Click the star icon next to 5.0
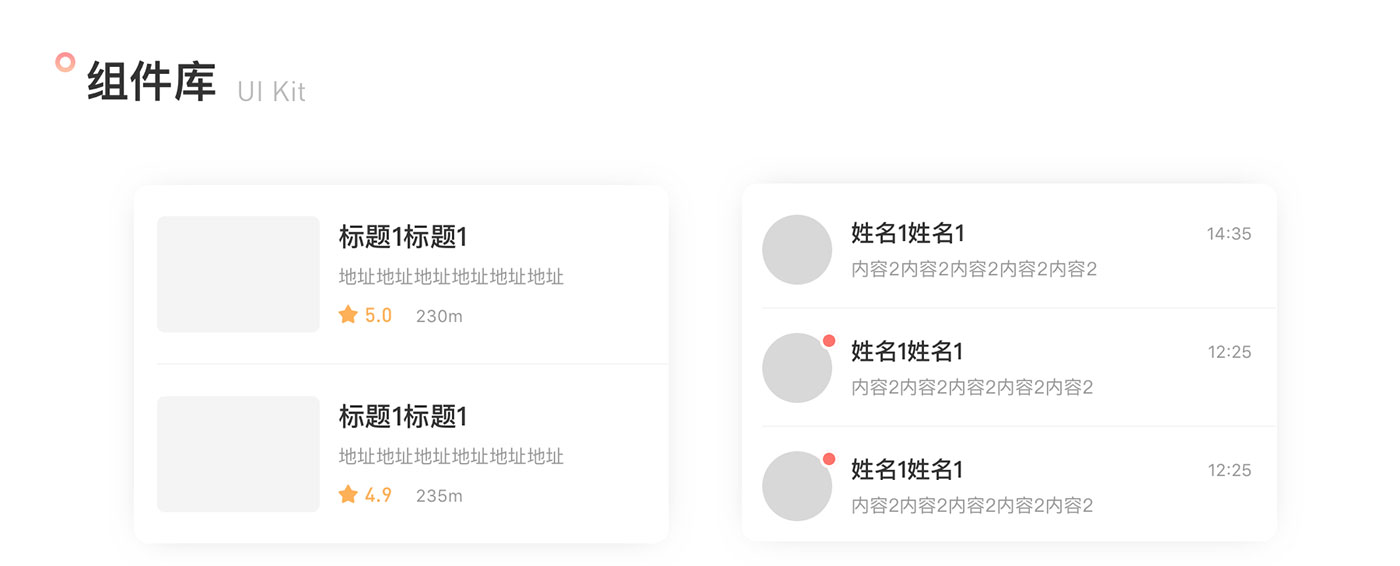1400x566 pixels. coord(348,315)
